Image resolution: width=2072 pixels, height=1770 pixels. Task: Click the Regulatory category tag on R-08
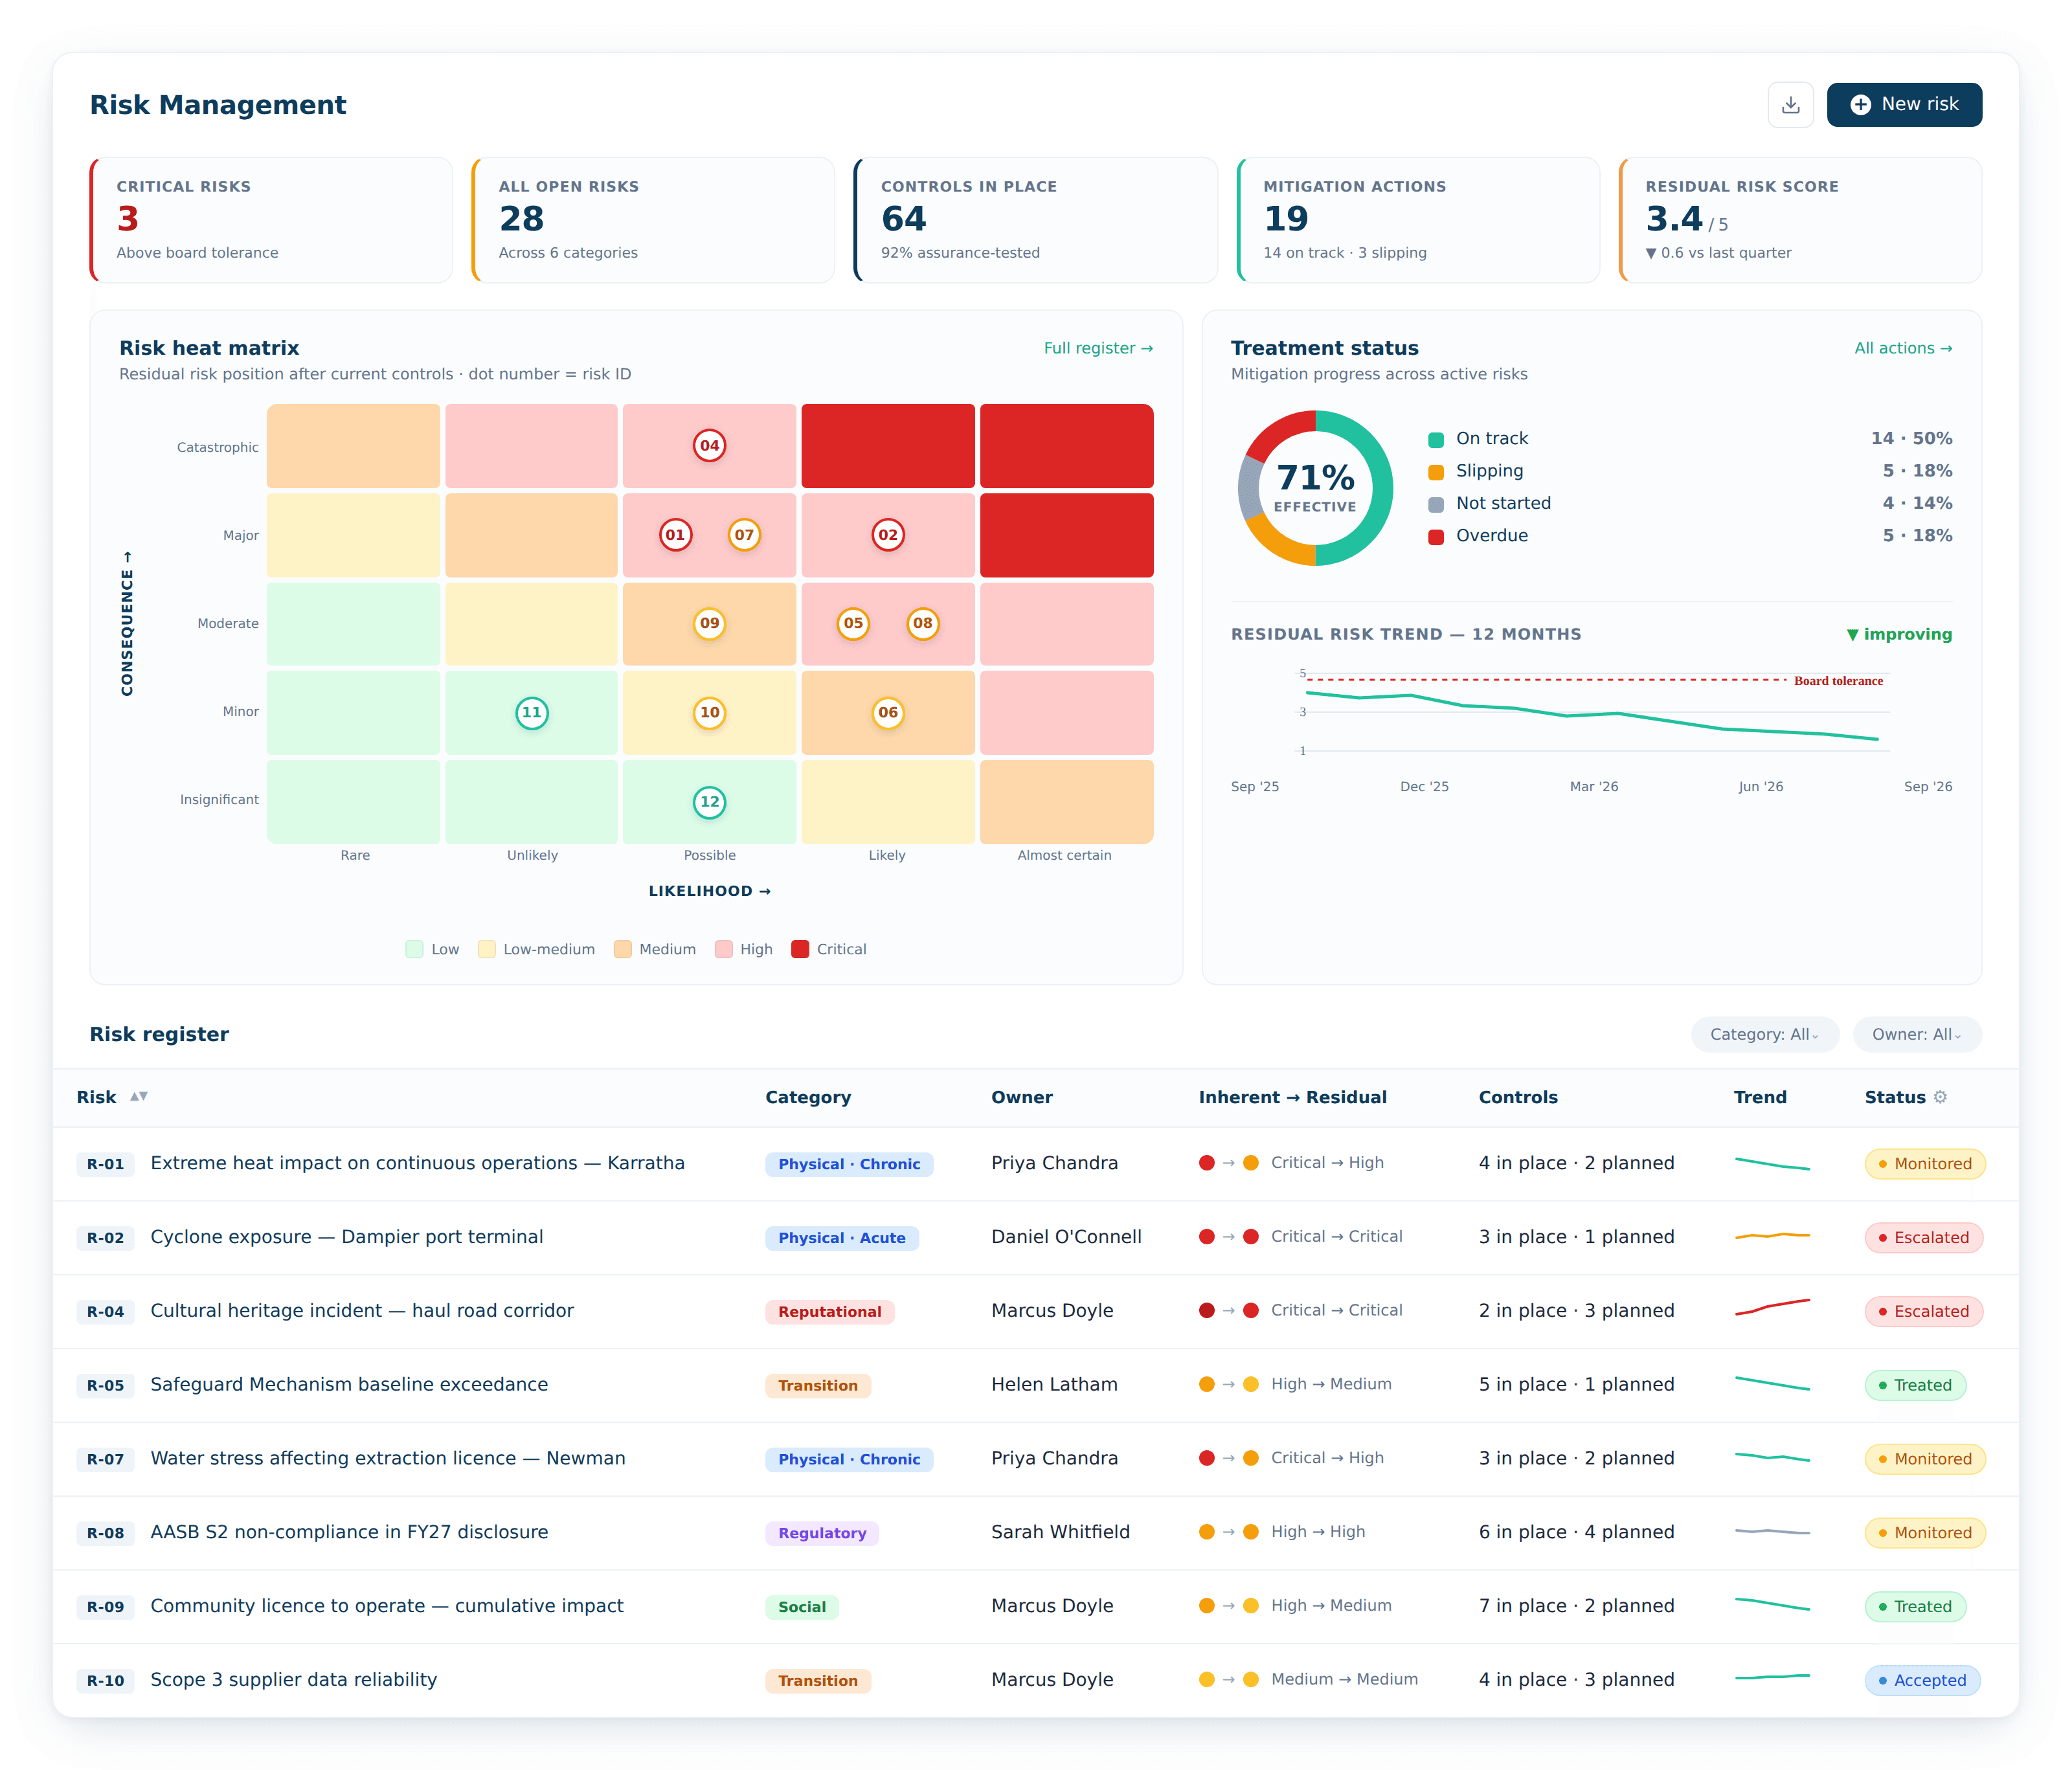tap(822, 1533)
